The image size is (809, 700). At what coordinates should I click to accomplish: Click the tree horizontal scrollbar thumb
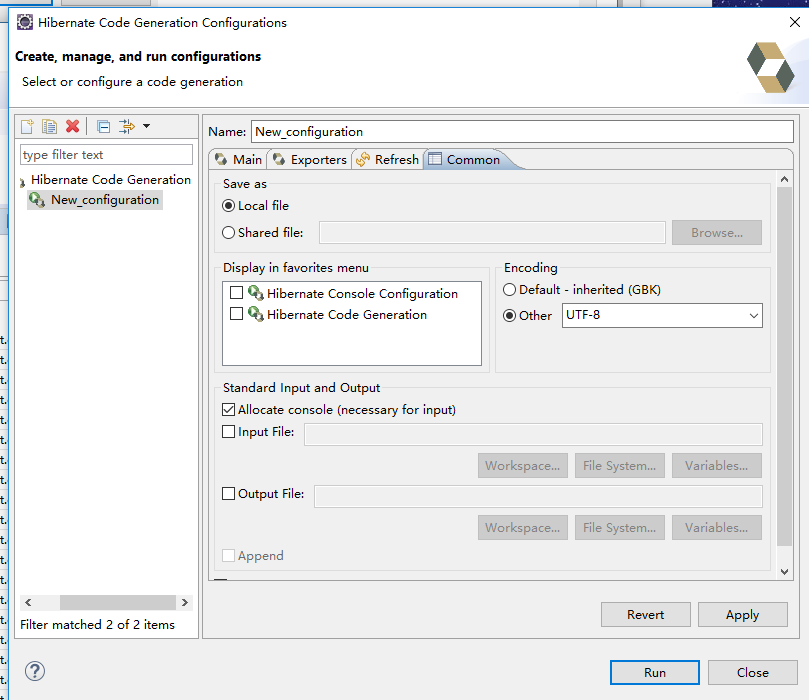(x=118, y=603)
